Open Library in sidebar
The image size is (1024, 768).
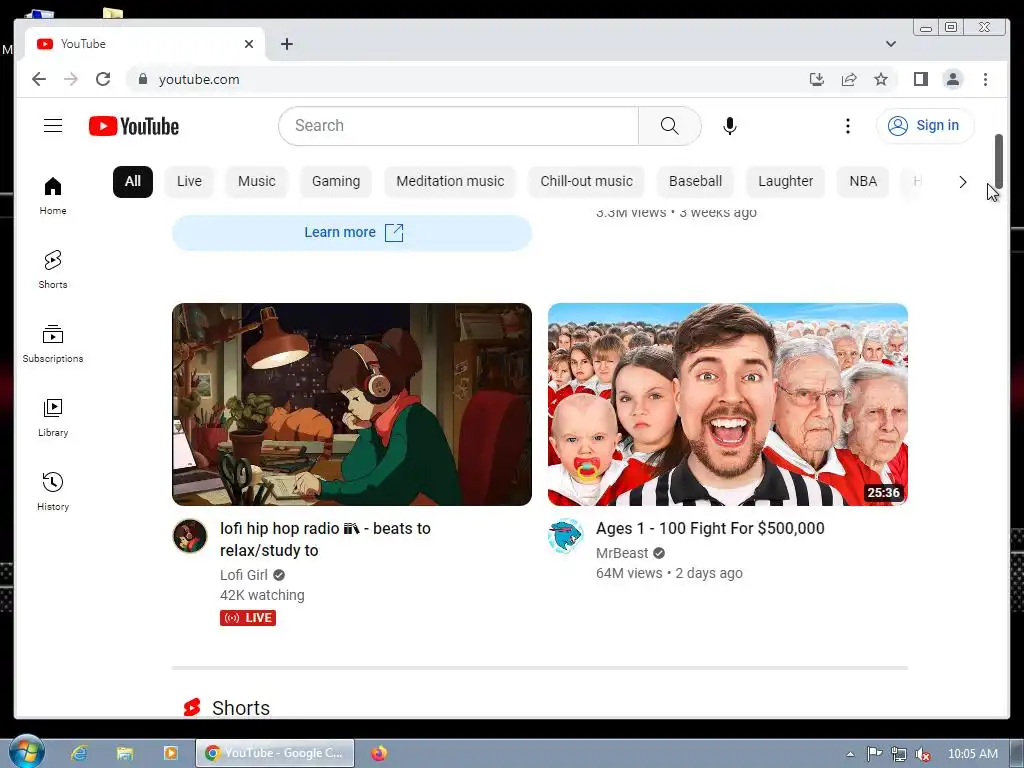point(53,417)
